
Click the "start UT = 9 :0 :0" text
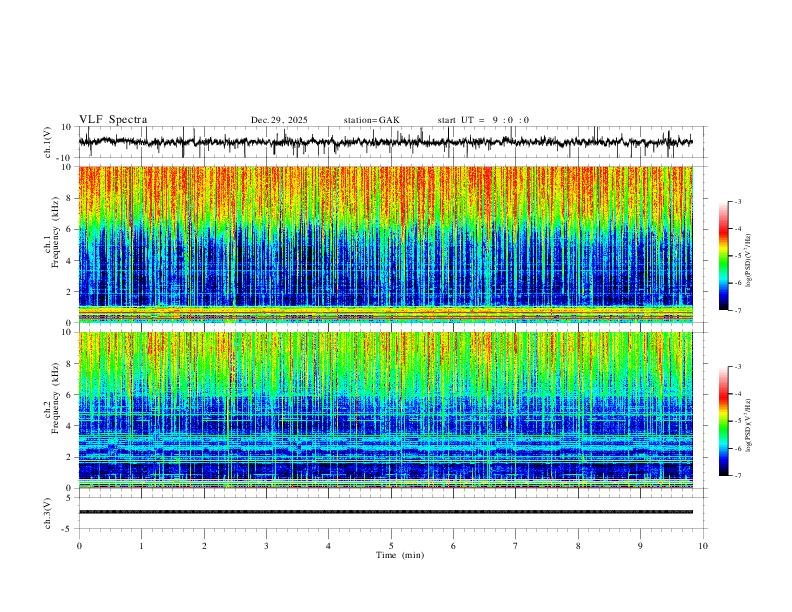(483, 120)
